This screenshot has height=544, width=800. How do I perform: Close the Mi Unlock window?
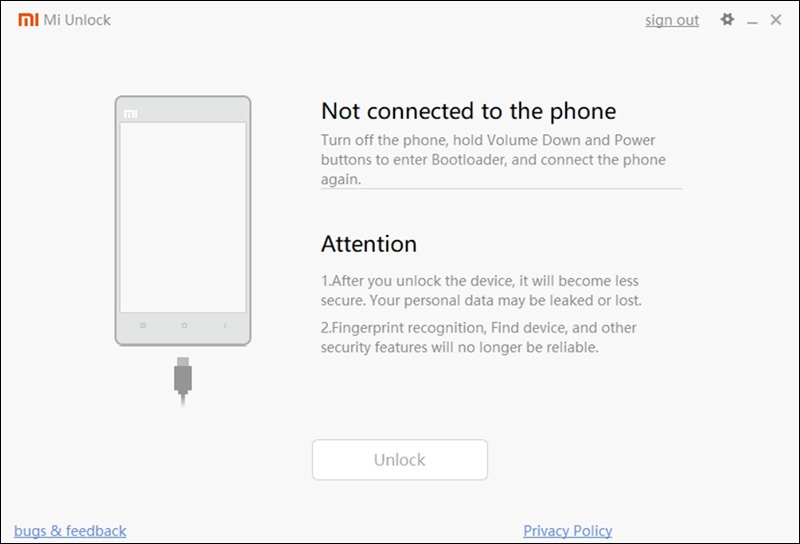coord(776,19)
